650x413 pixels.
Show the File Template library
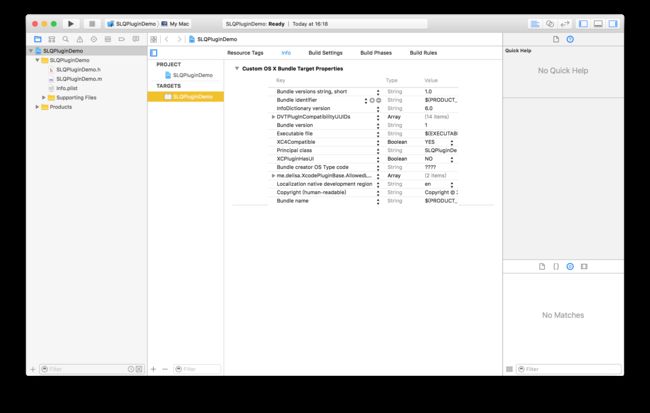[x=542, y=266]
